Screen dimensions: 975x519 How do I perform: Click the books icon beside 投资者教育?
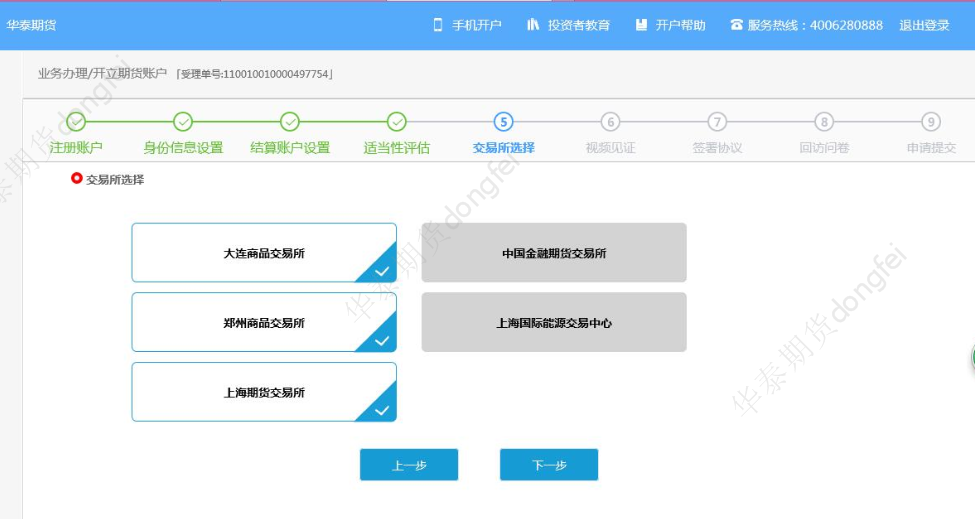coord(533,25)
